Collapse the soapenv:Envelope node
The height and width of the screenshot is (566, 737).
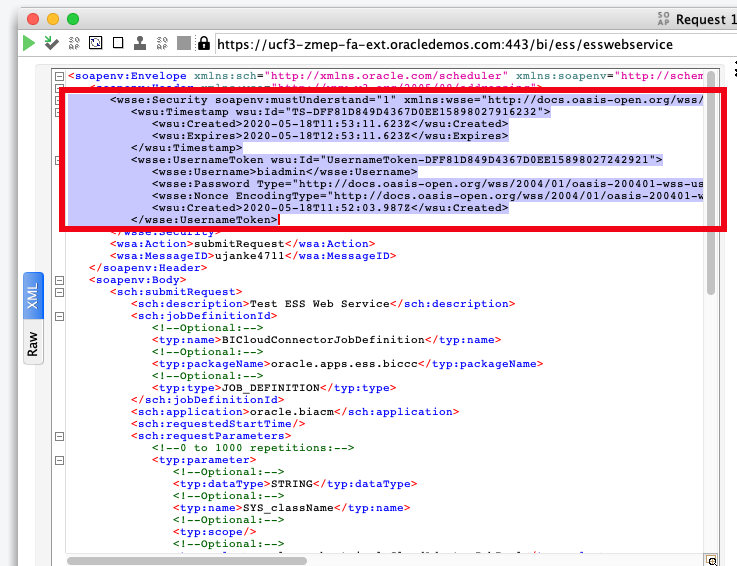59,76
